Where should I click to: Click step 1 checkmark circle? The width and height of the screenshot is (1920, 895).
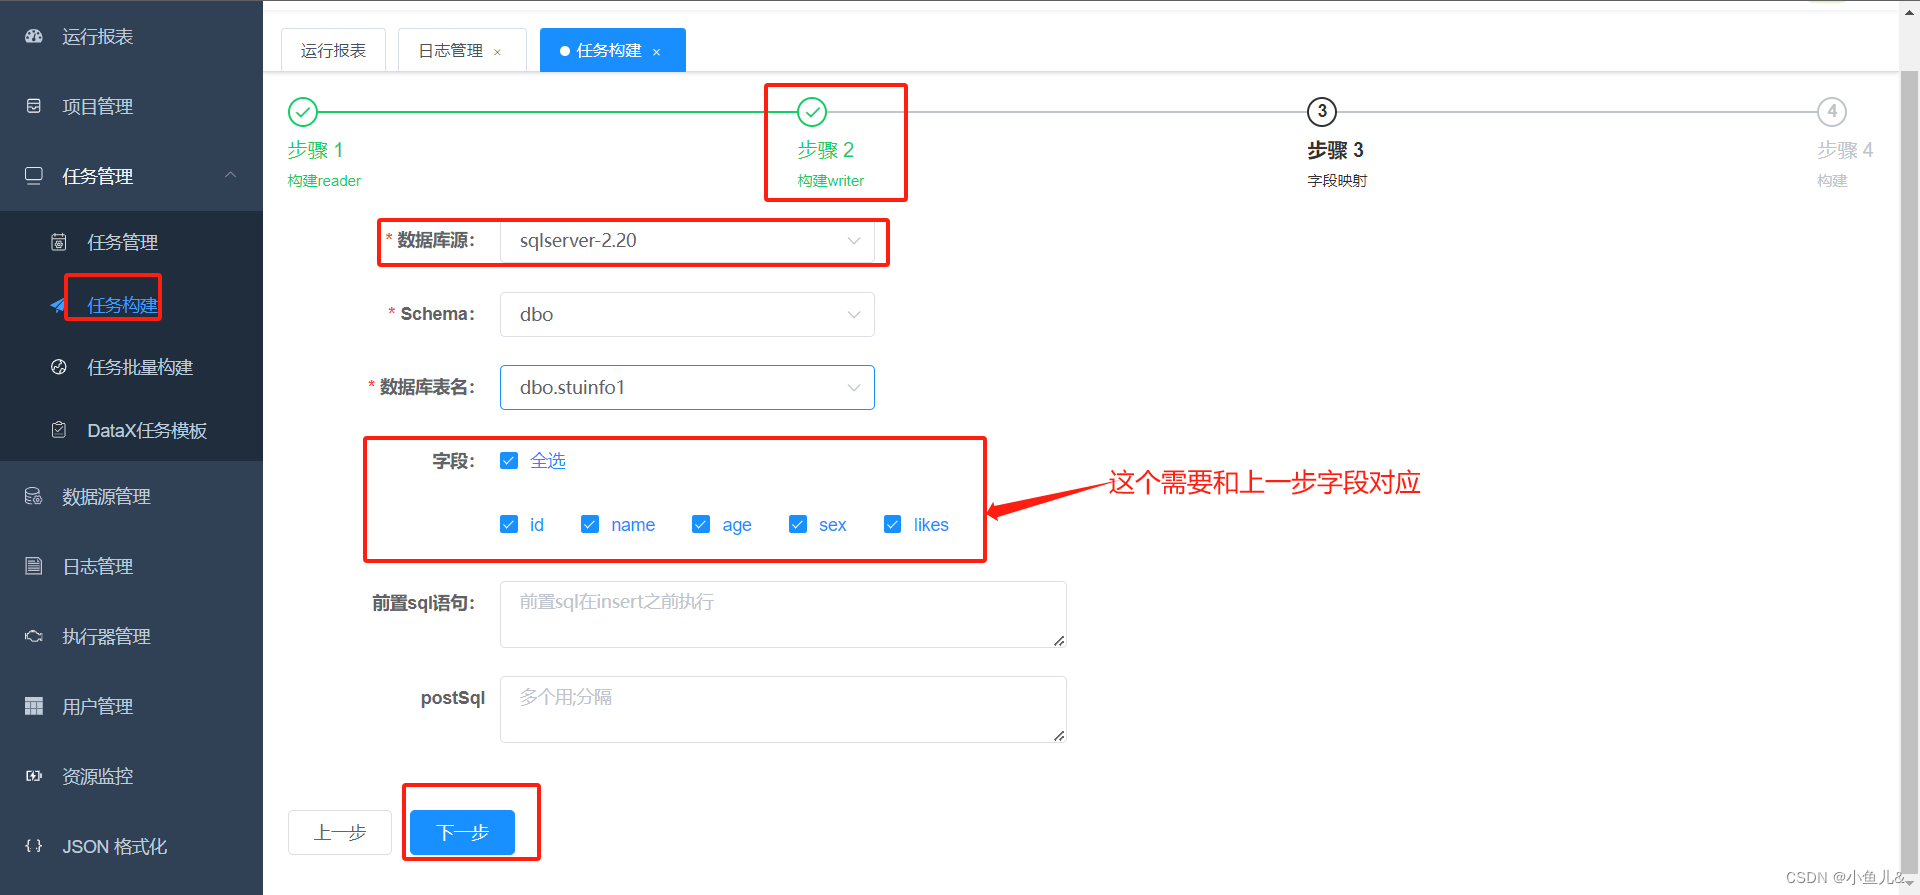[303, 112]
